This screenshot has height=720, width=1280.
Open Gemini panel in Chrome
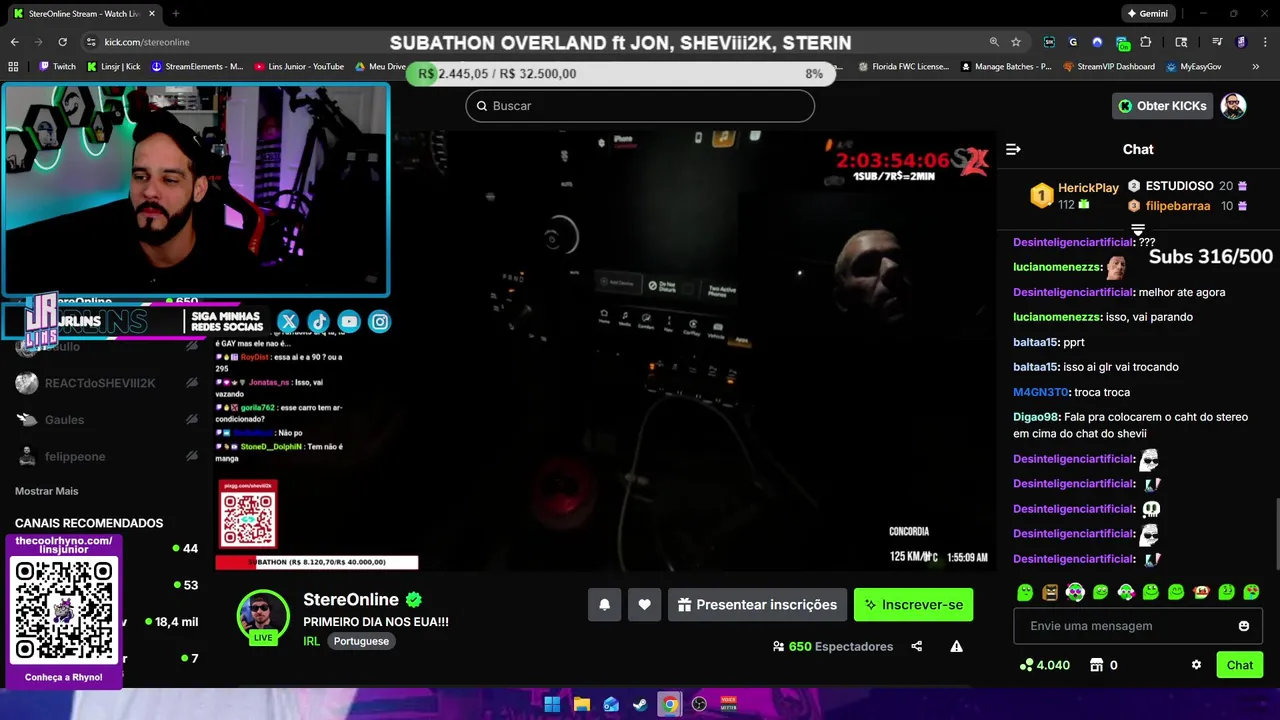pos(1148,14)
